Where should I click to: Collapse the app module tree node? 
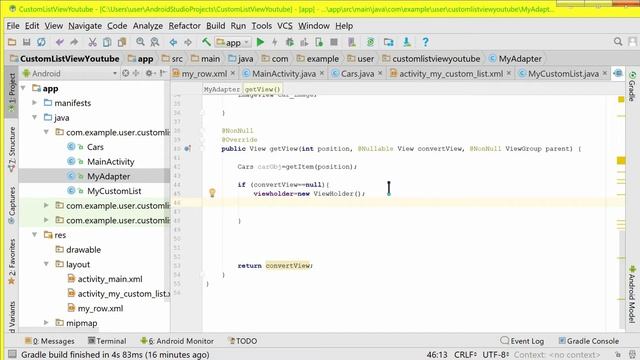tap(23, 88)
